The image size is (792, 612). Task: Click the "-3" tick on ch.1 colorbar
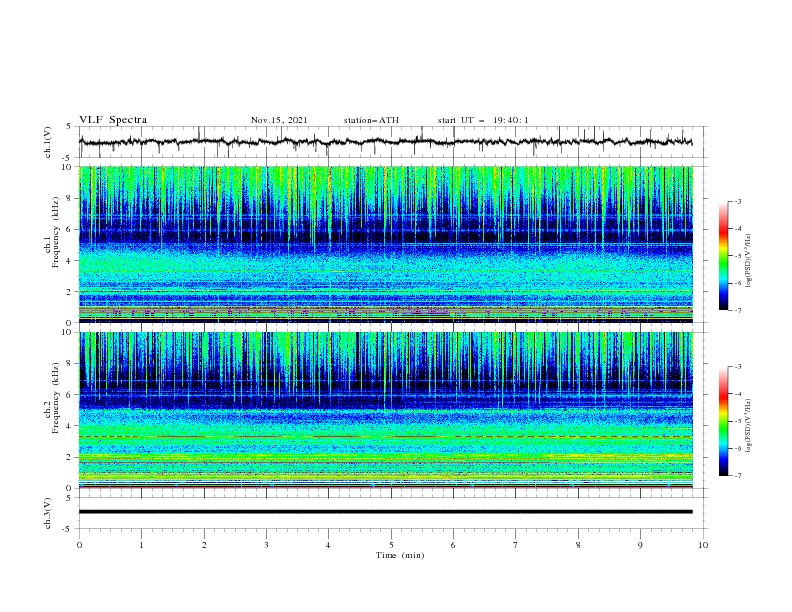click(x=737, y=201)
